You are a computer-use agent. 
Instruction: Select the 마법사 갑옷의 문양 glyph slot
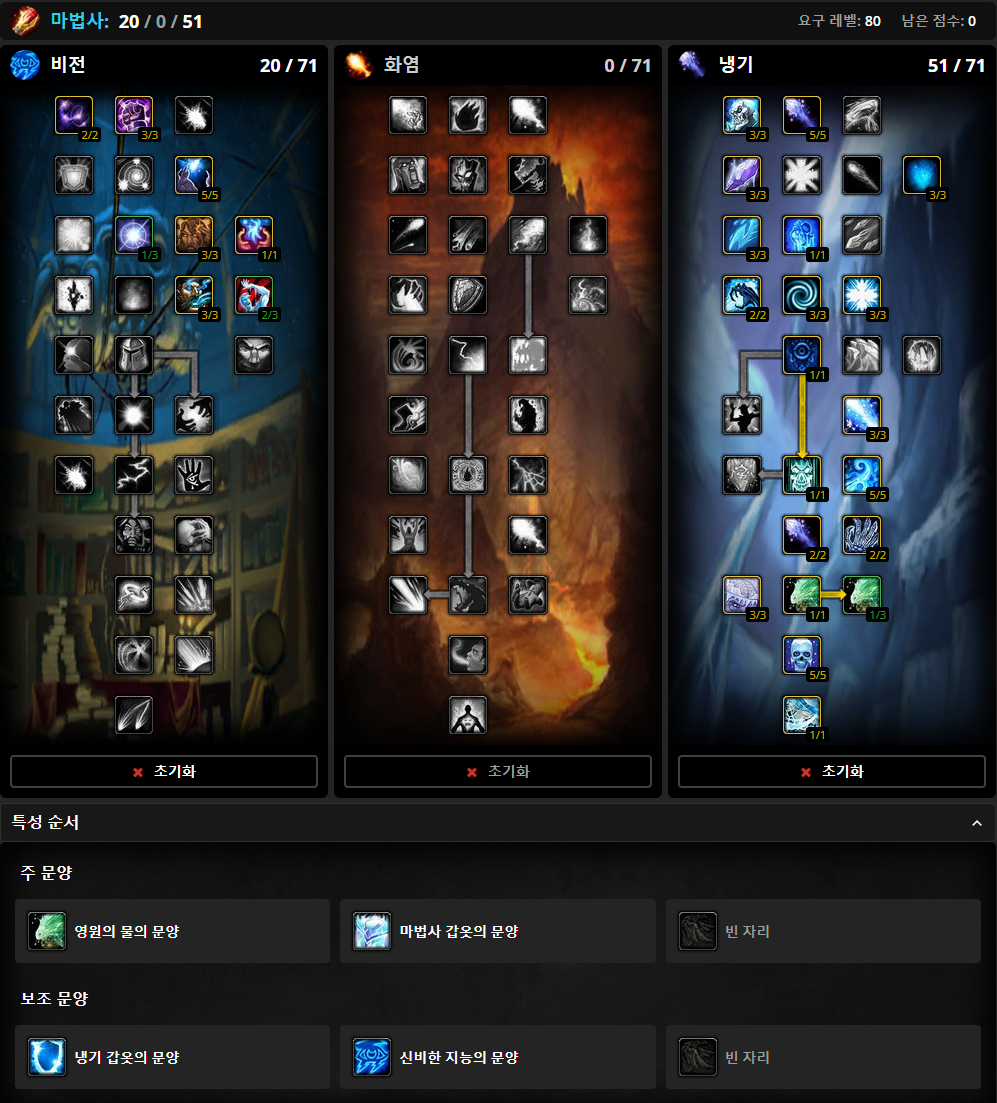pos(498,931)
